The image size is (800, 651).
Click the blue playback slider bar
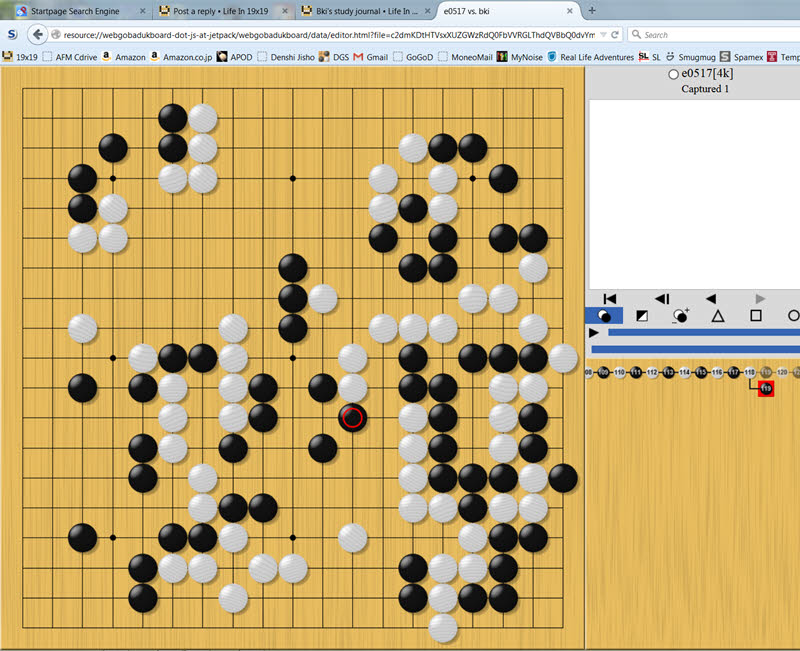pyautogui.click(x=700, y=332)
